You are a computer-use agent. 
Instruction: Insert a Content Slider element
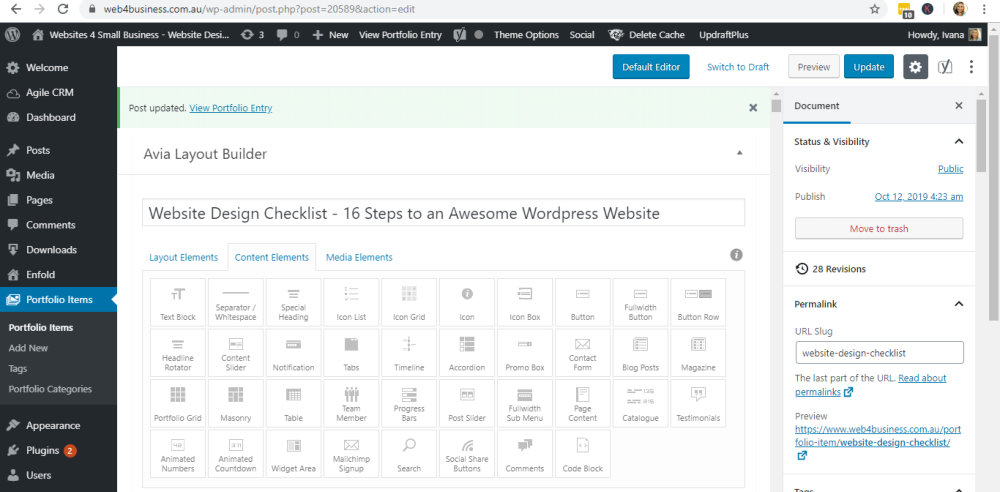236,353
